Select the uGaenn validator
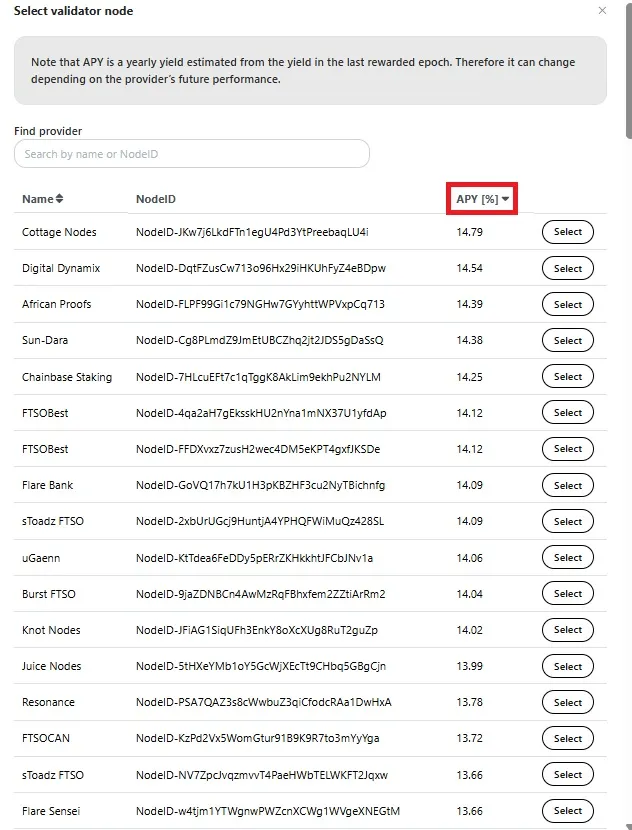Screen dimensions: 632x830 pos(567,557)
